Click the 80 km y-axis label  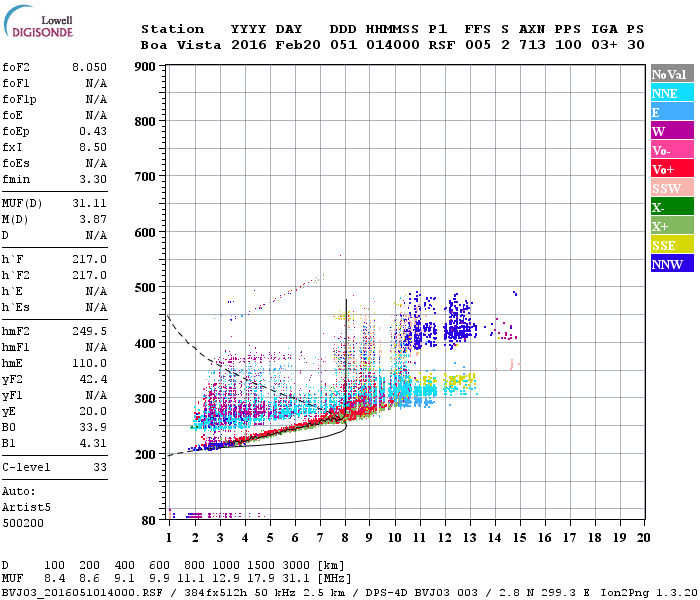point(149,521)
